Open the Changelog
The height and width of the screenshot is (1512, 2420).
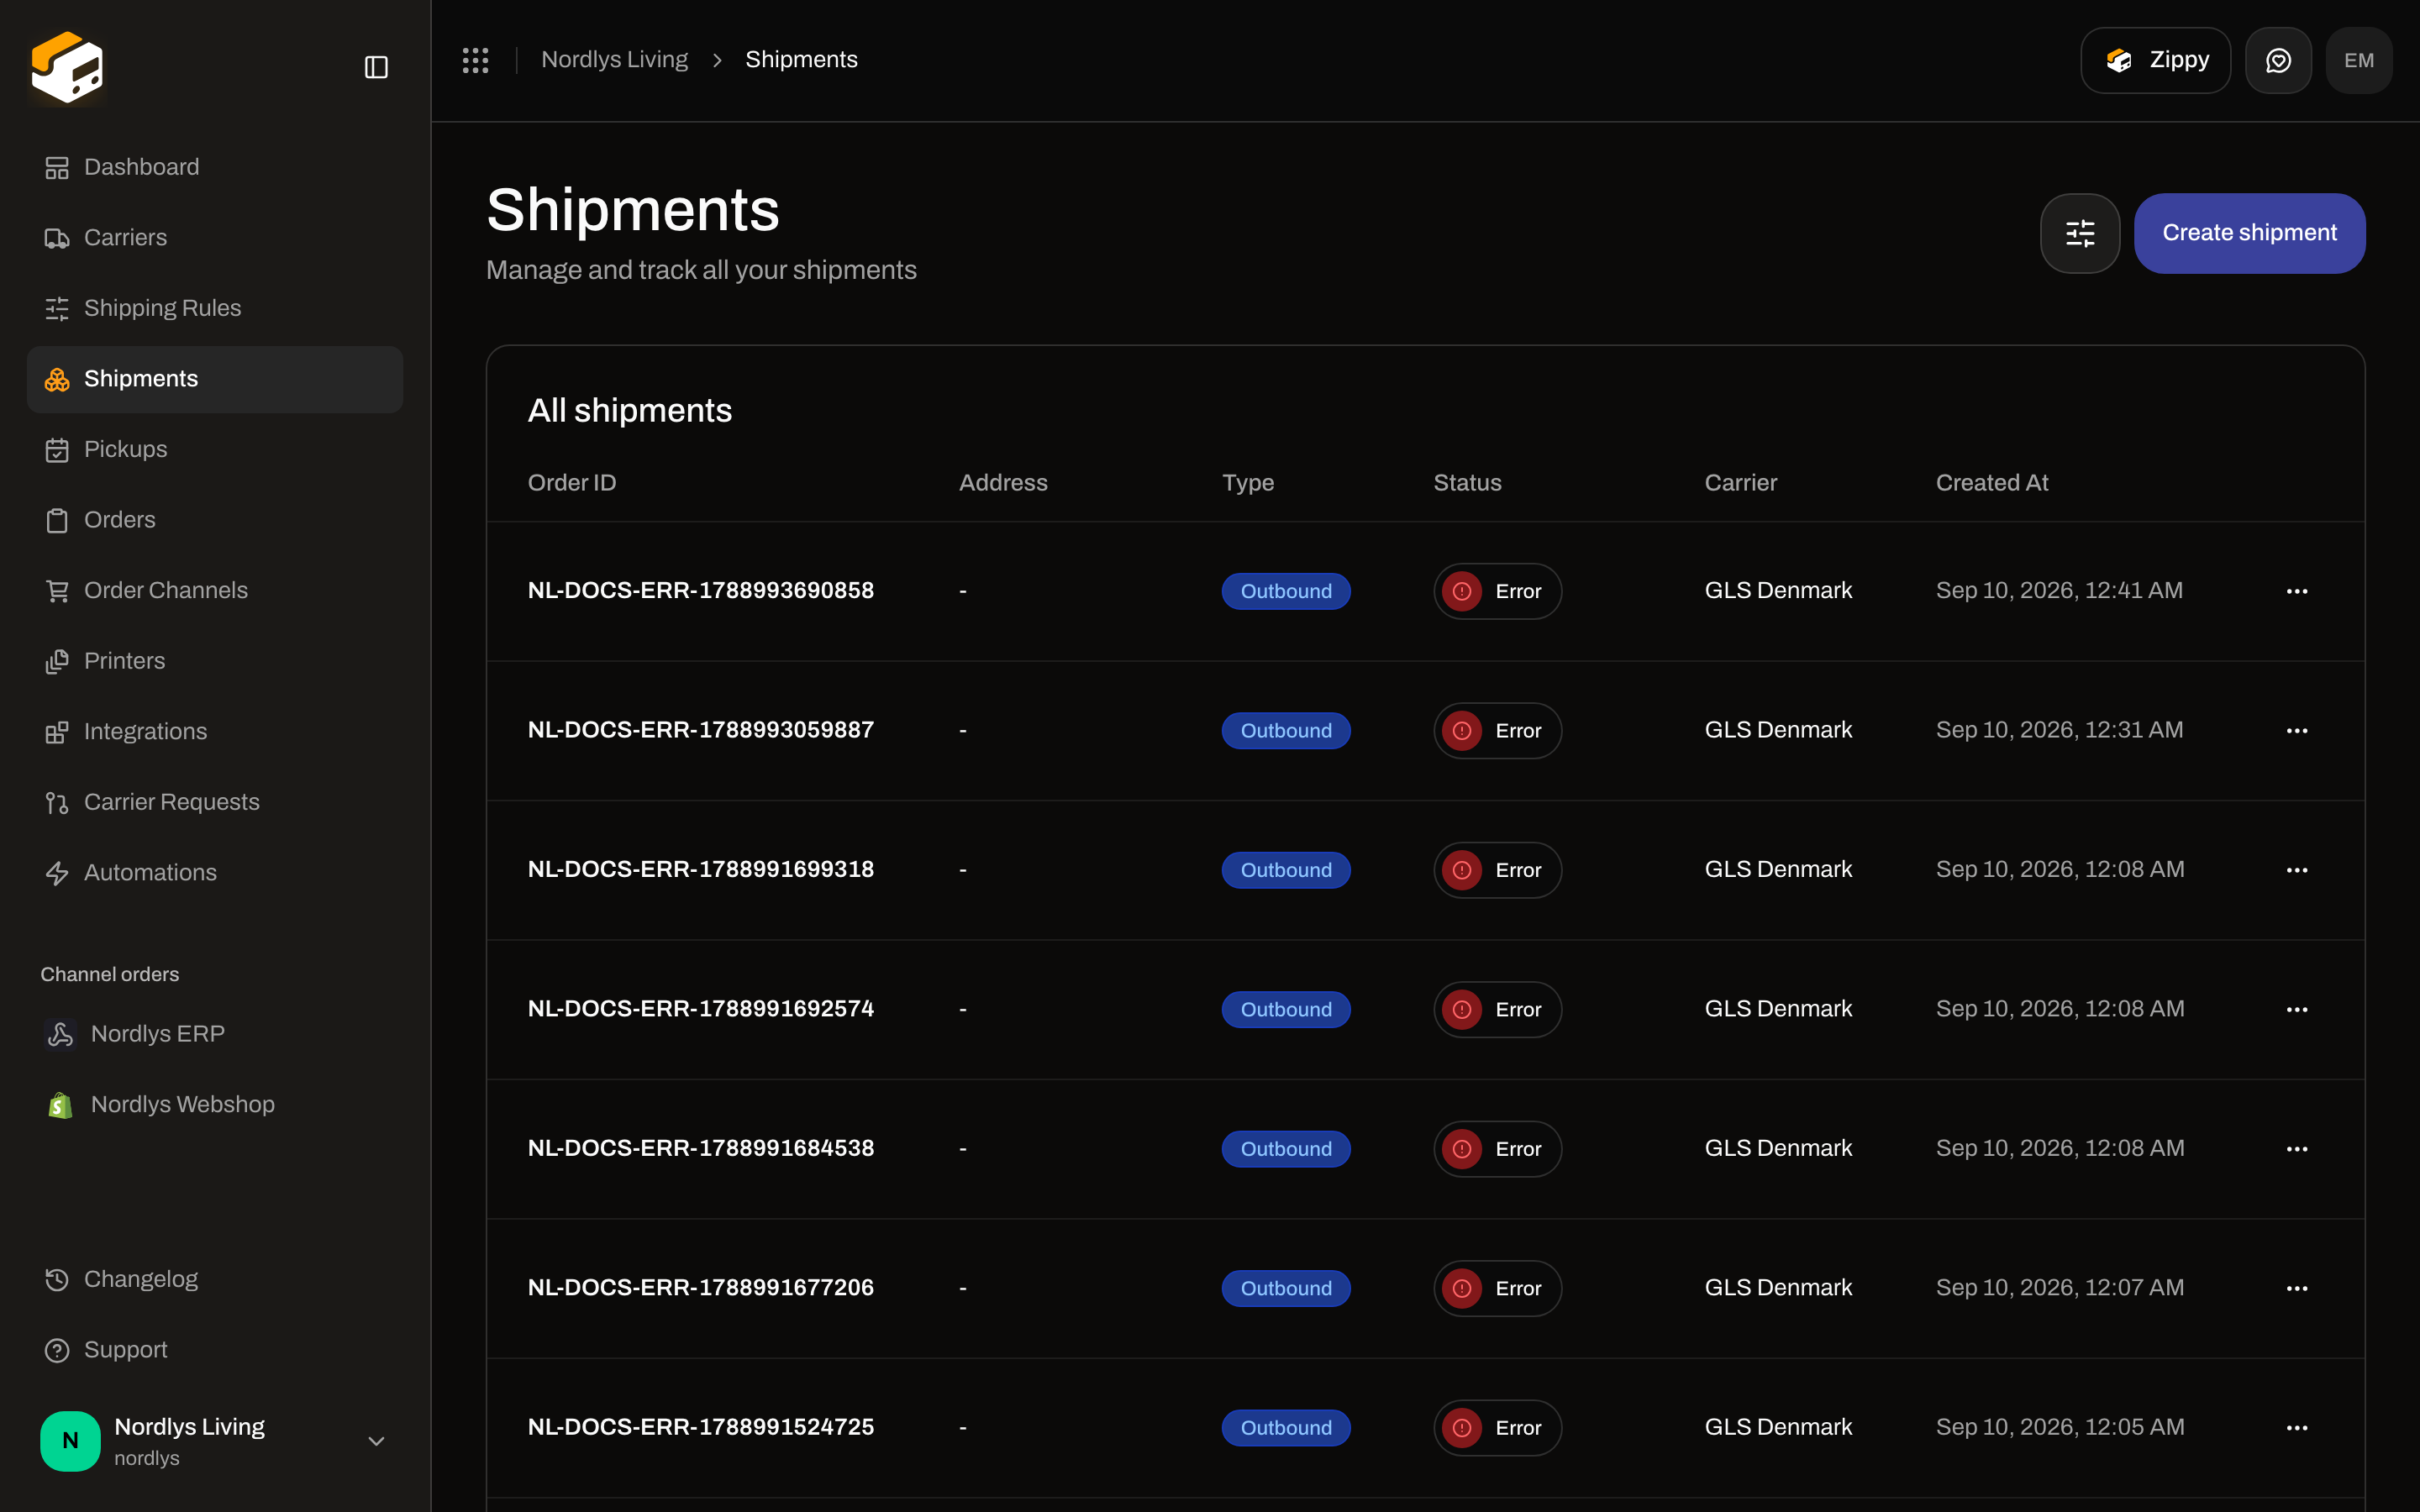click(x=215, y=1279)
